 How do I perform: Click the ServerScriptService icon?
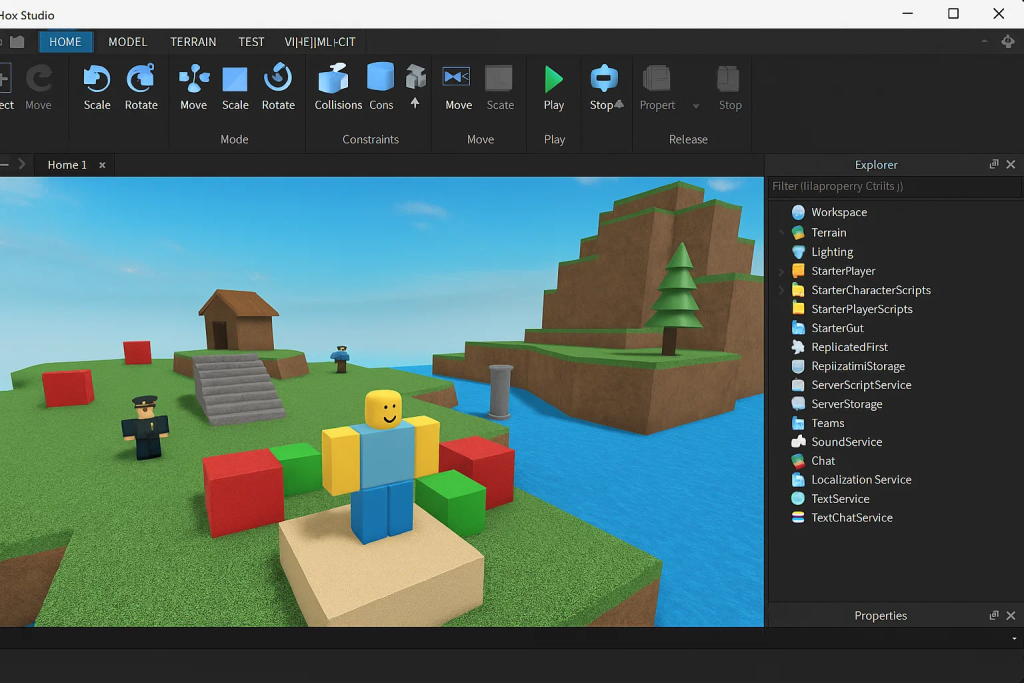click(x=798, y=385)
